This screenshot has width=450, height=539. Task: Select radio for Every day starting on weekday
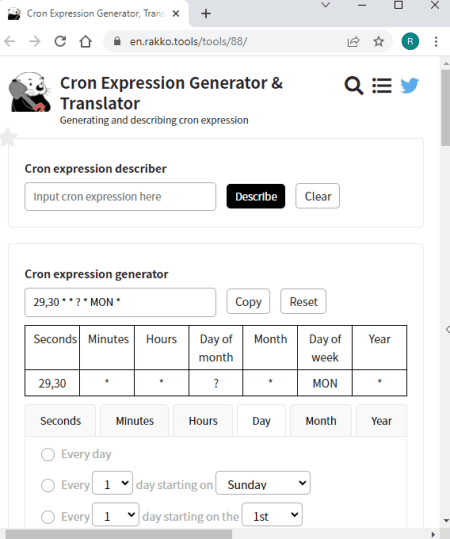click(x=48, y=485)
